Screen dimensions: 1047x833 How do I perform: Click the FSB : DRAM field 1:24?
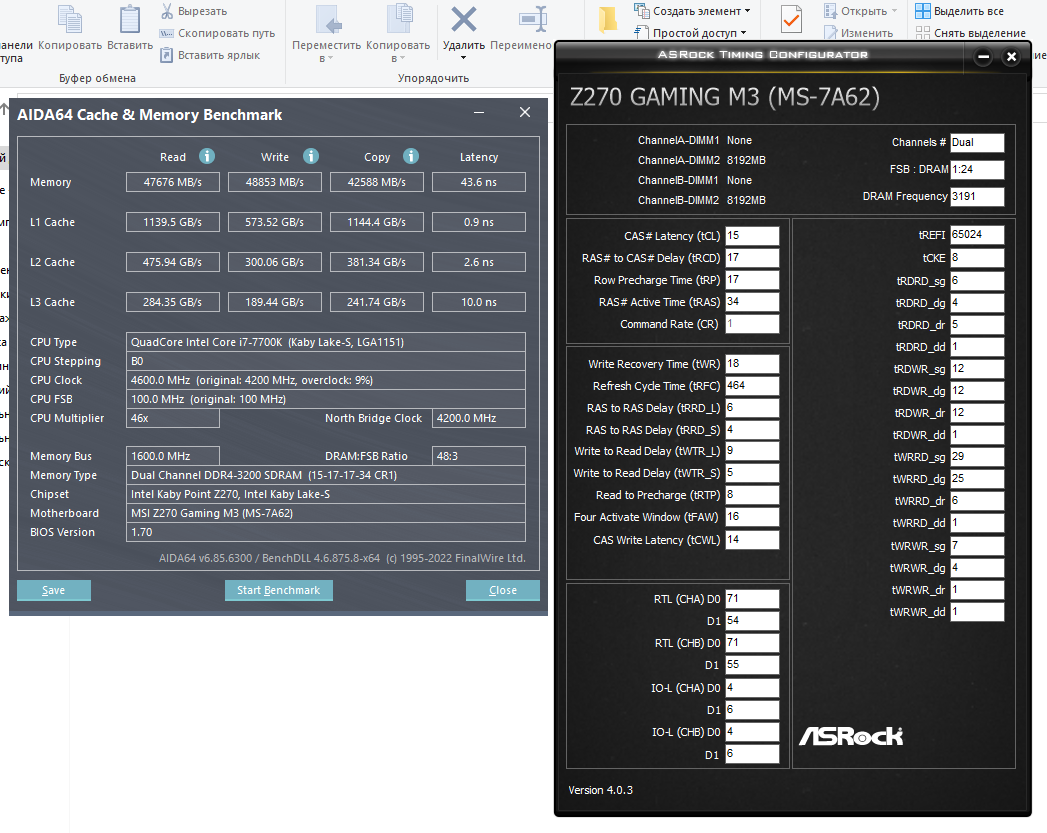click(977, 170)
